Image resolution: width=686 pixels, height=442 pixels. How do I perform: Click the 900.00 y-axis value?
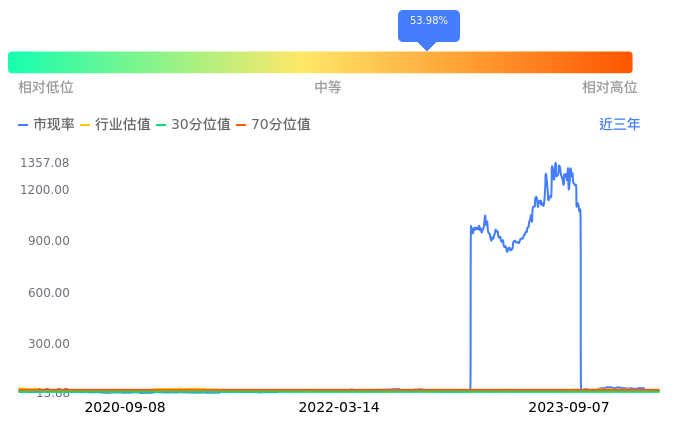[47, 241]
